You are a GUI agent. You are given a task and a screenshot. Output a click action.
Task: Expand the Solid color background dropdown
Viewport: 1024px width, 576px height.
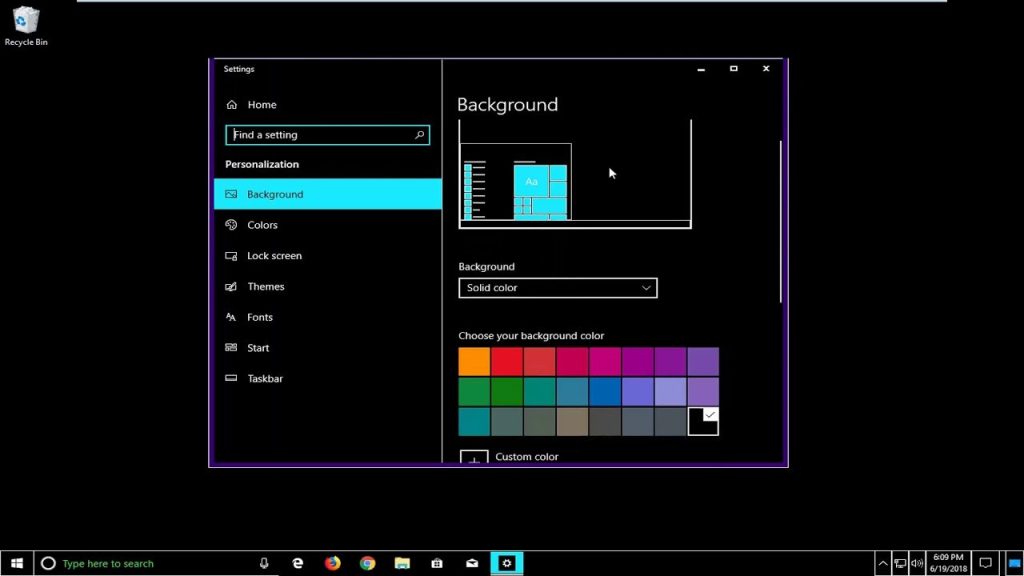[x=558, y=288]
